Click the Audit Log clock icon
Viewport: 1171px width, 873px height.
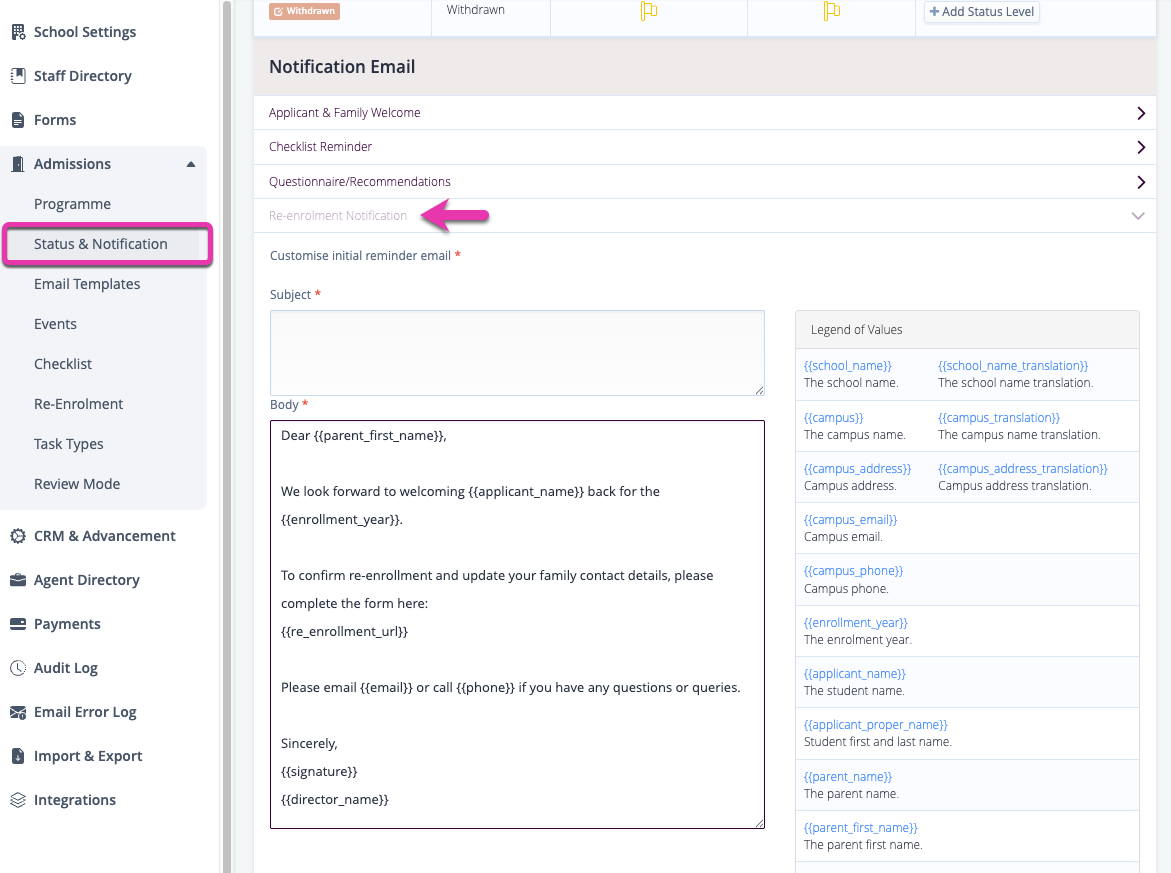point(17,668)
